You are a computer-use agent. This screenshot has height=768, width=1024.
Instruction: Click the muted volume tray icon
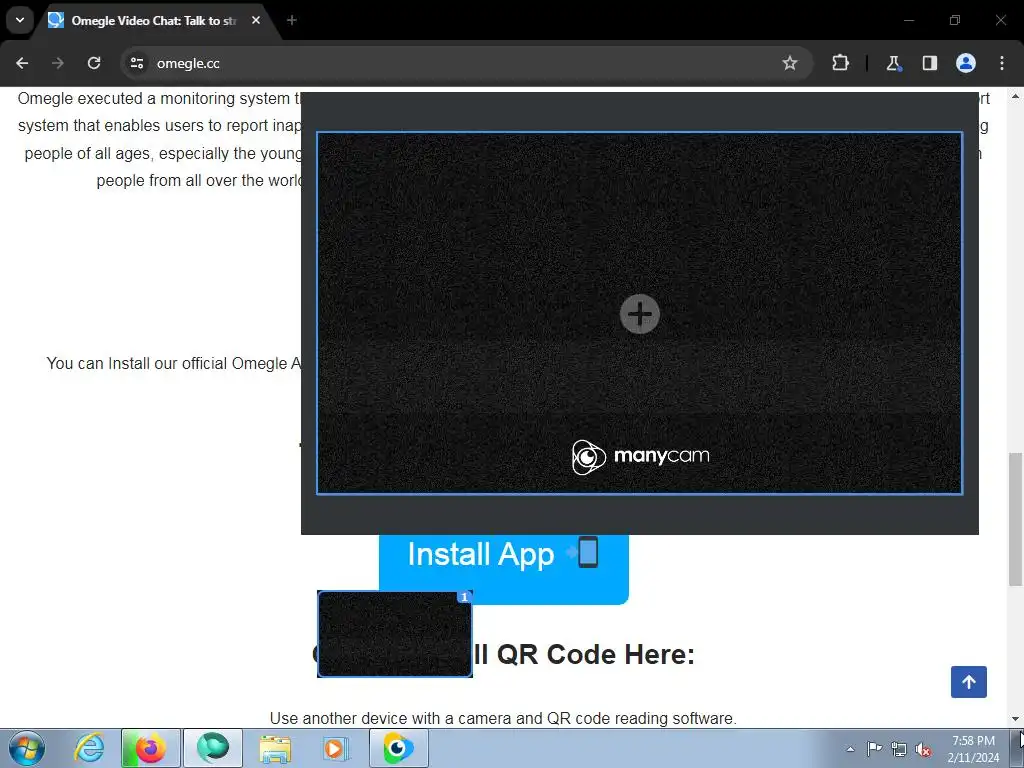923,749
